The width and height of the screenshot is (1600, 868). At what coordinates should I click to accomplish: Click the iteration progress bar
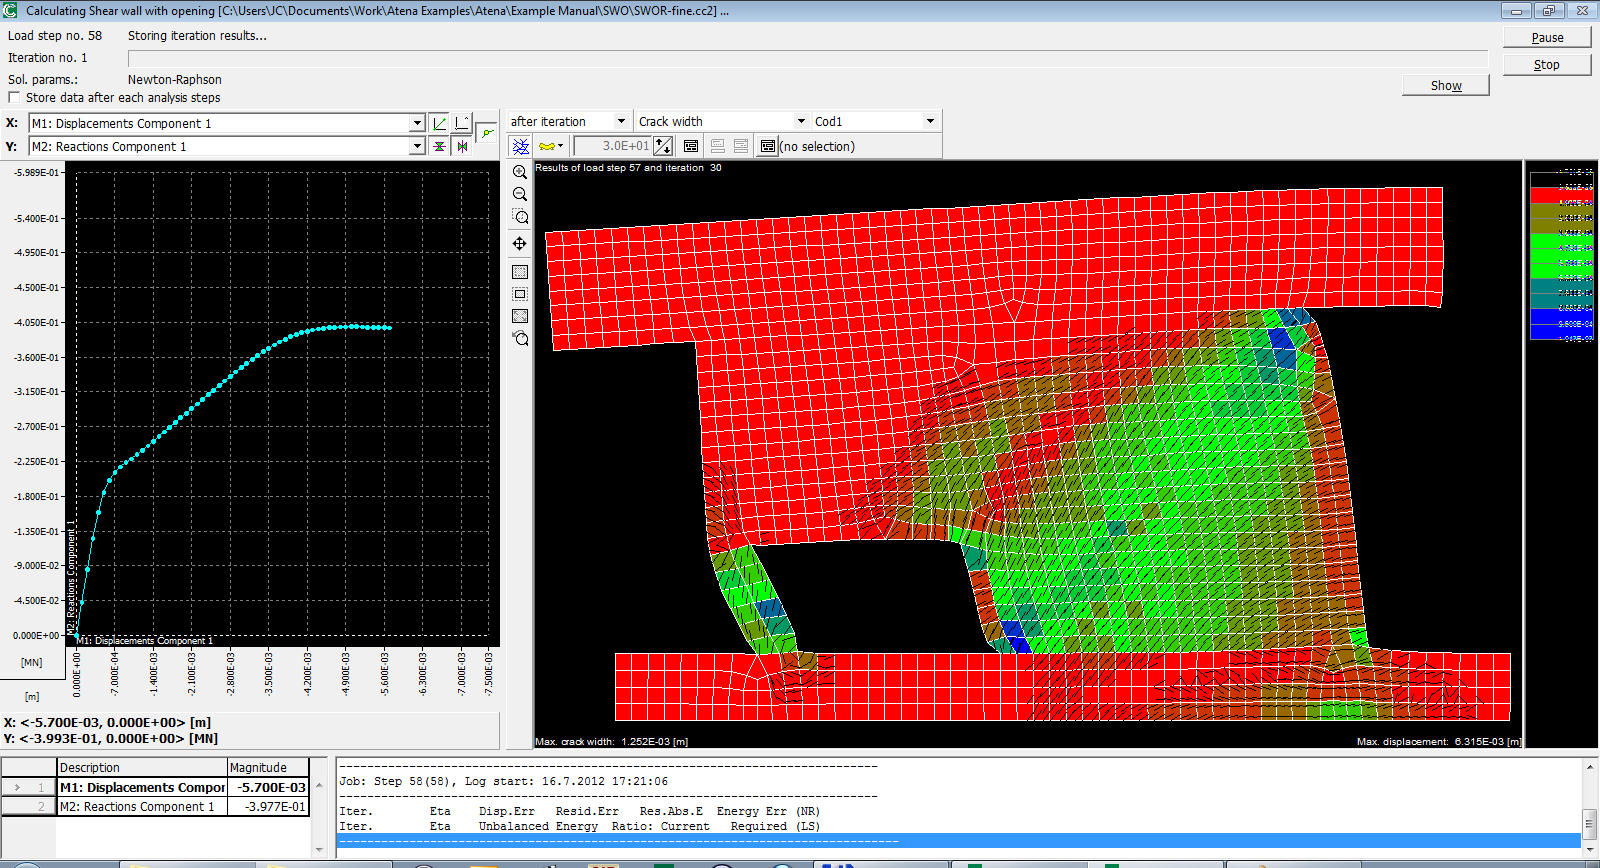coord(808,59)
